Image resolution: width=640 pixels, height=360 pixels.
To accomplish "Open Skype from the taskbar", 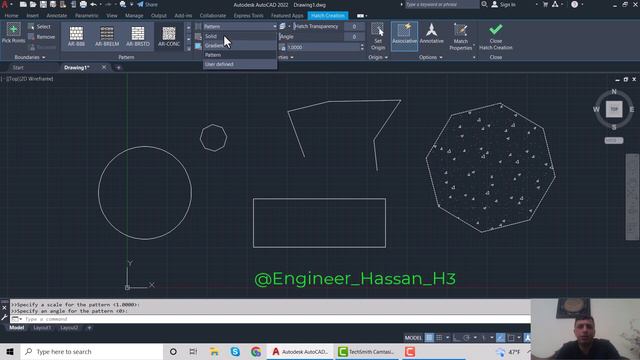I will [x=235, y=351].
